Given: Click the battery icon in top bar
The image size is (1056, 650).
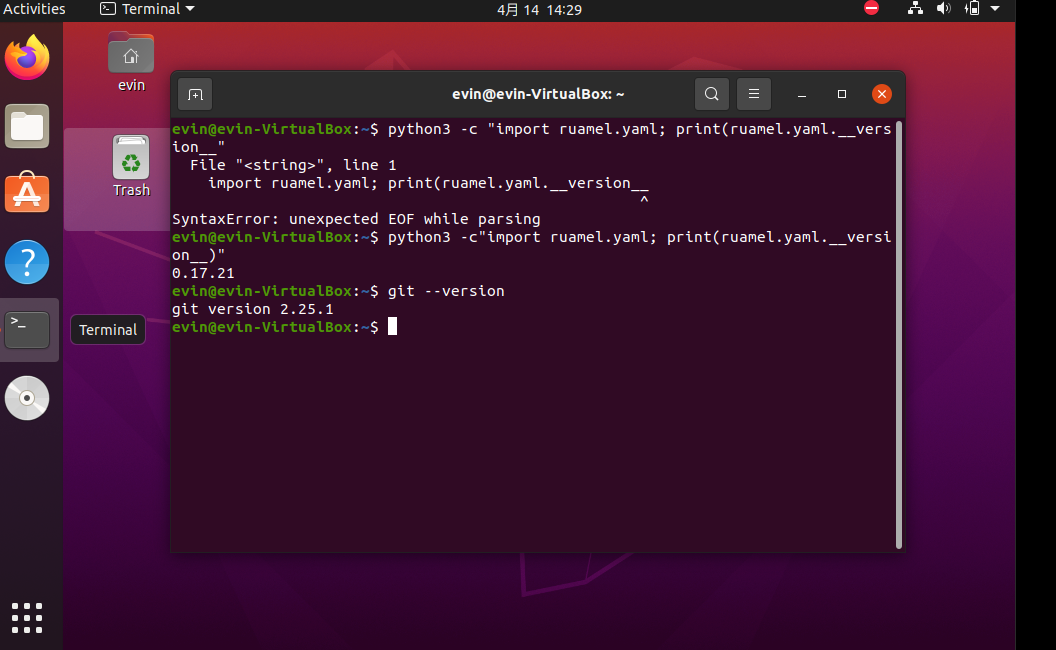Looking at the screenshot, I should [972, 8].
